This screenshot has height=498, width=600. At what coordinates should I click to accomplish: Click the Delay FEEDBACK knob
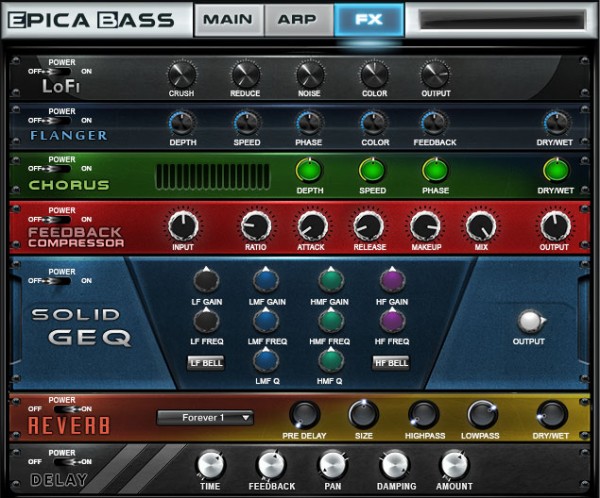pos(271,465)
